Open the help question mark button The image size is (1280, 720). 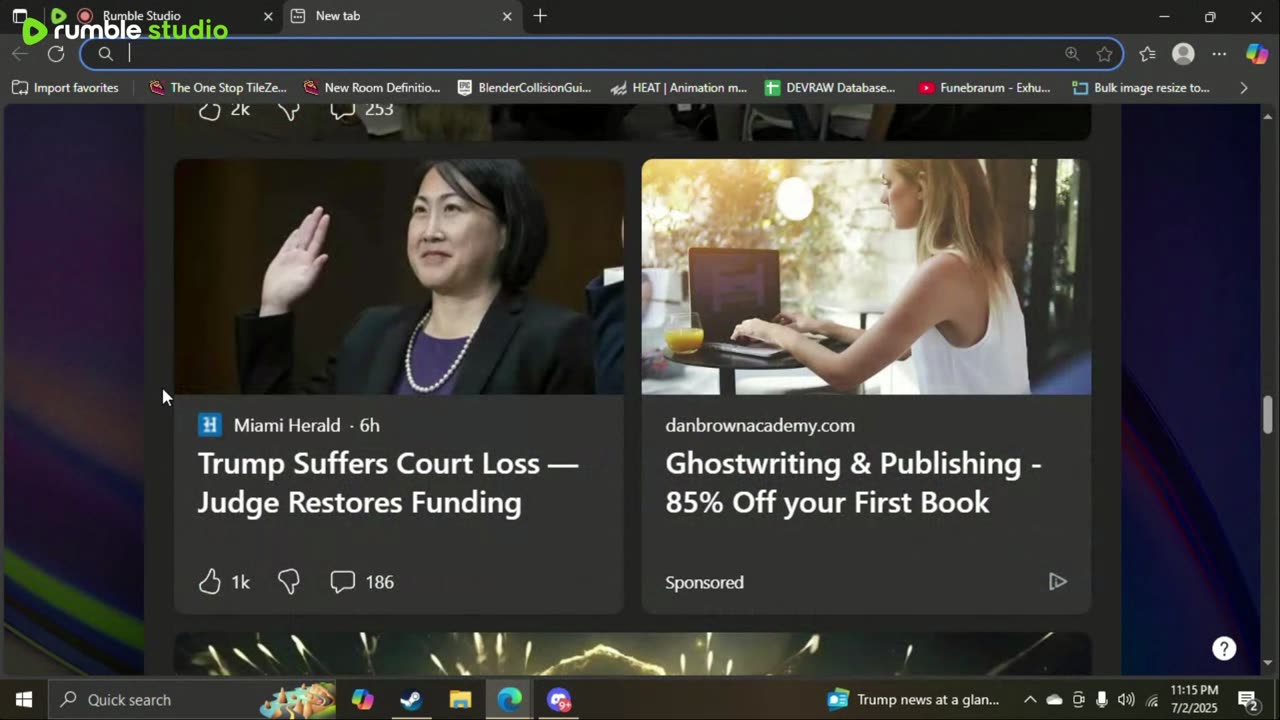coord(1224,648)
